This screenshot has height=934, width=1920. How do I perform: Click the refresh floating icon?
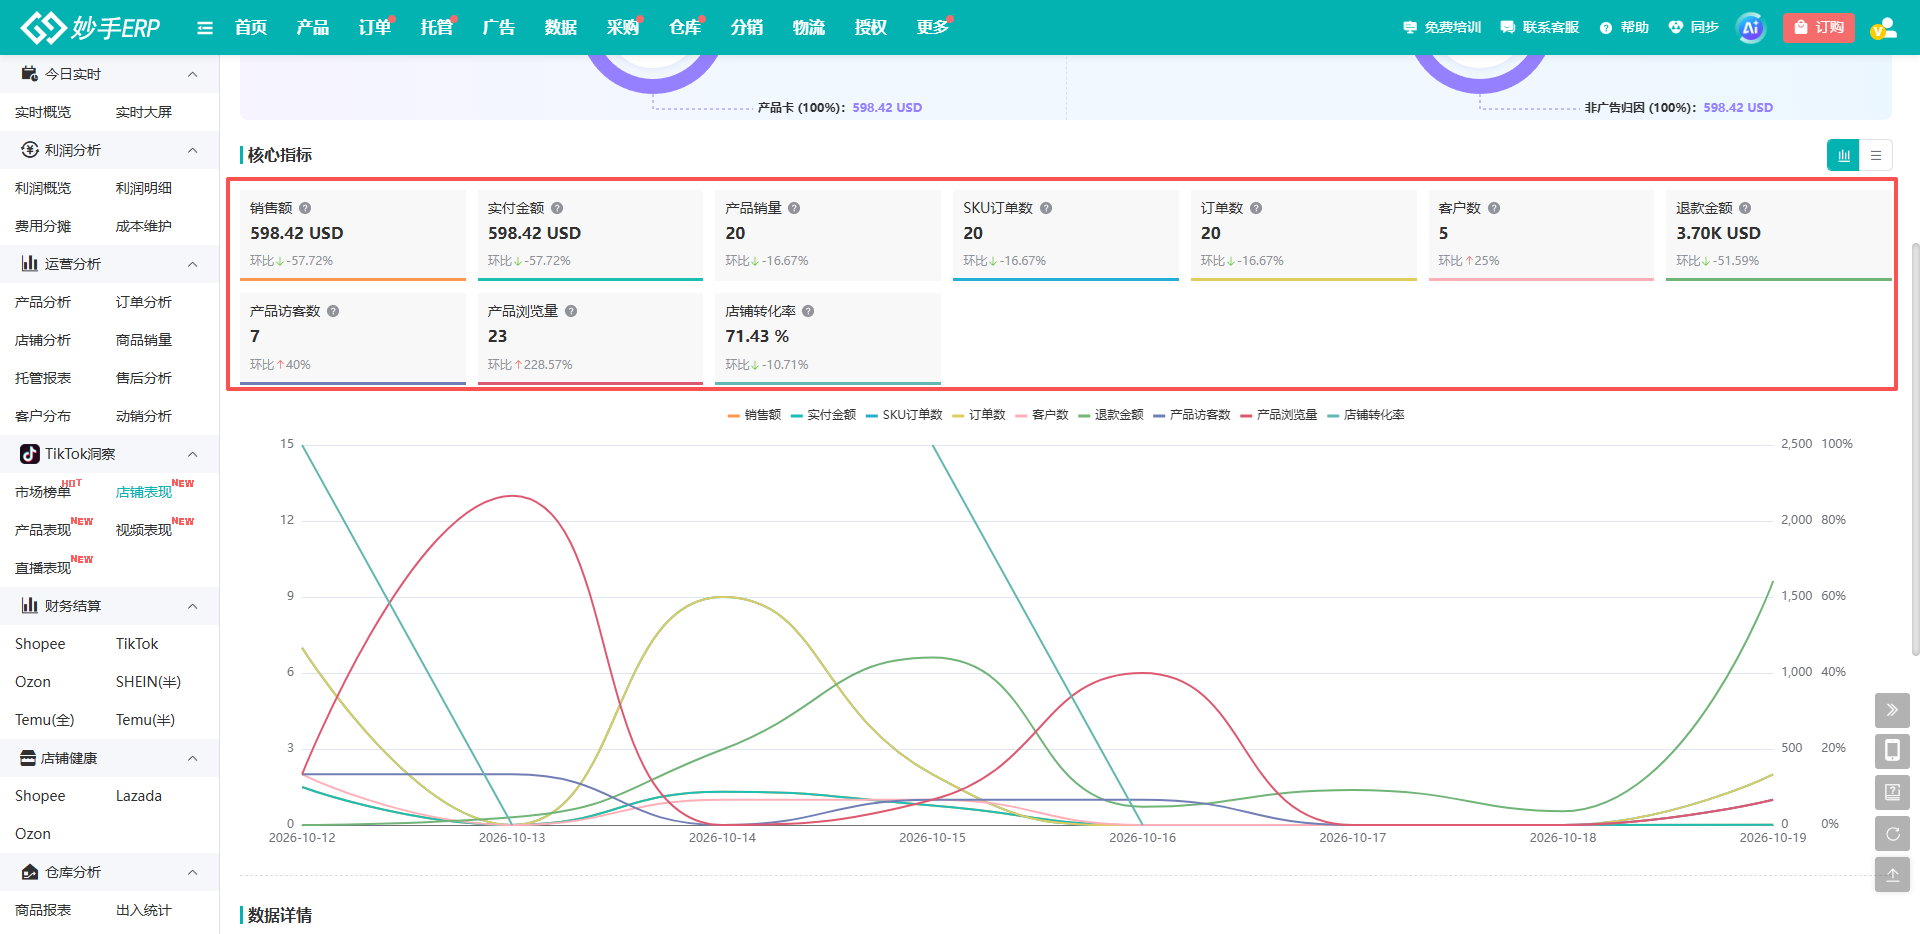[1892, 833]
